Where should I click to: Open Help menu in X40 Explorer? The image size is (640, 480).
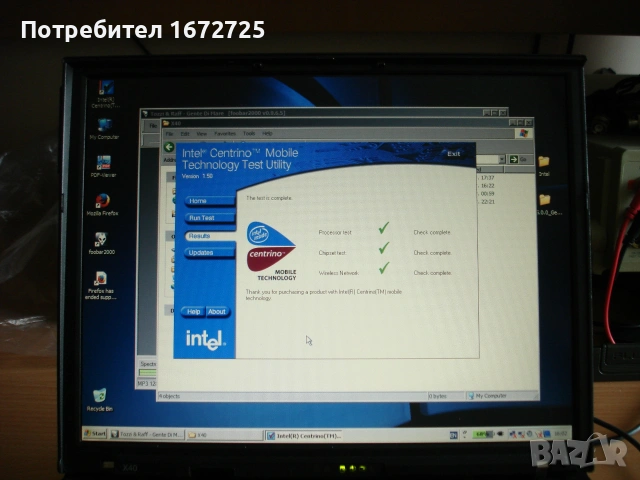pos(267,133)
